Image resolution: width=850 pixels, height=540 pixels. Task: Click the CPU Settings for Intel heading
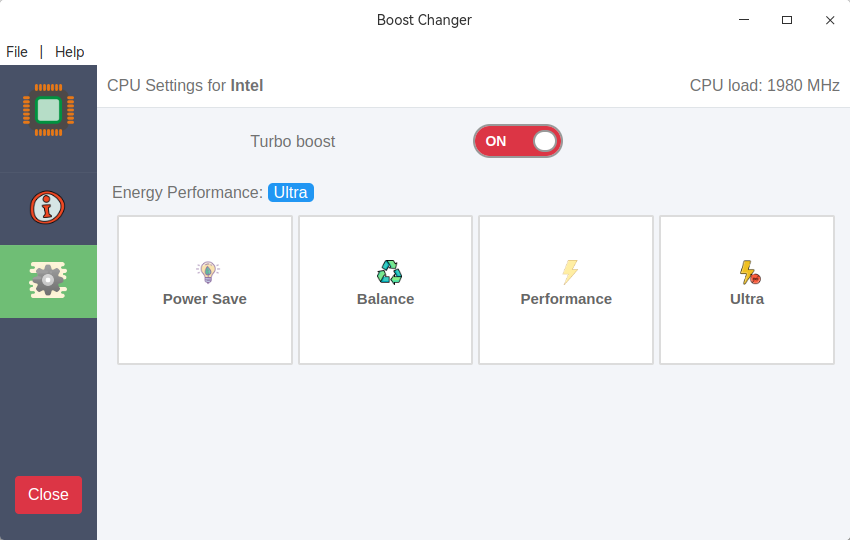click(185, 86)
